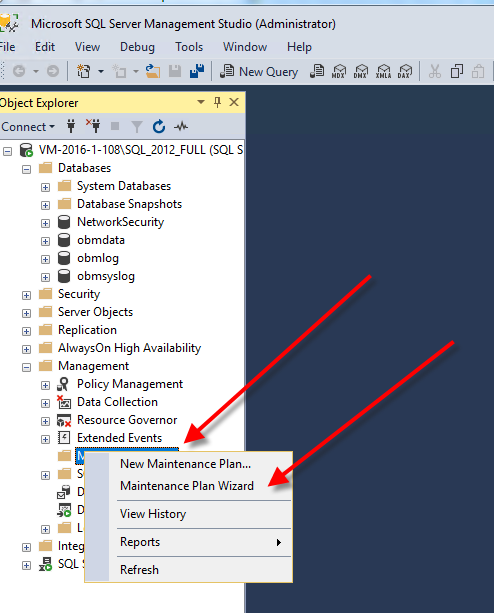The image size is (494, 613).
Task: Choose Maintenance Plan Wizard from context menu
Action: click(x=189, y=486)
